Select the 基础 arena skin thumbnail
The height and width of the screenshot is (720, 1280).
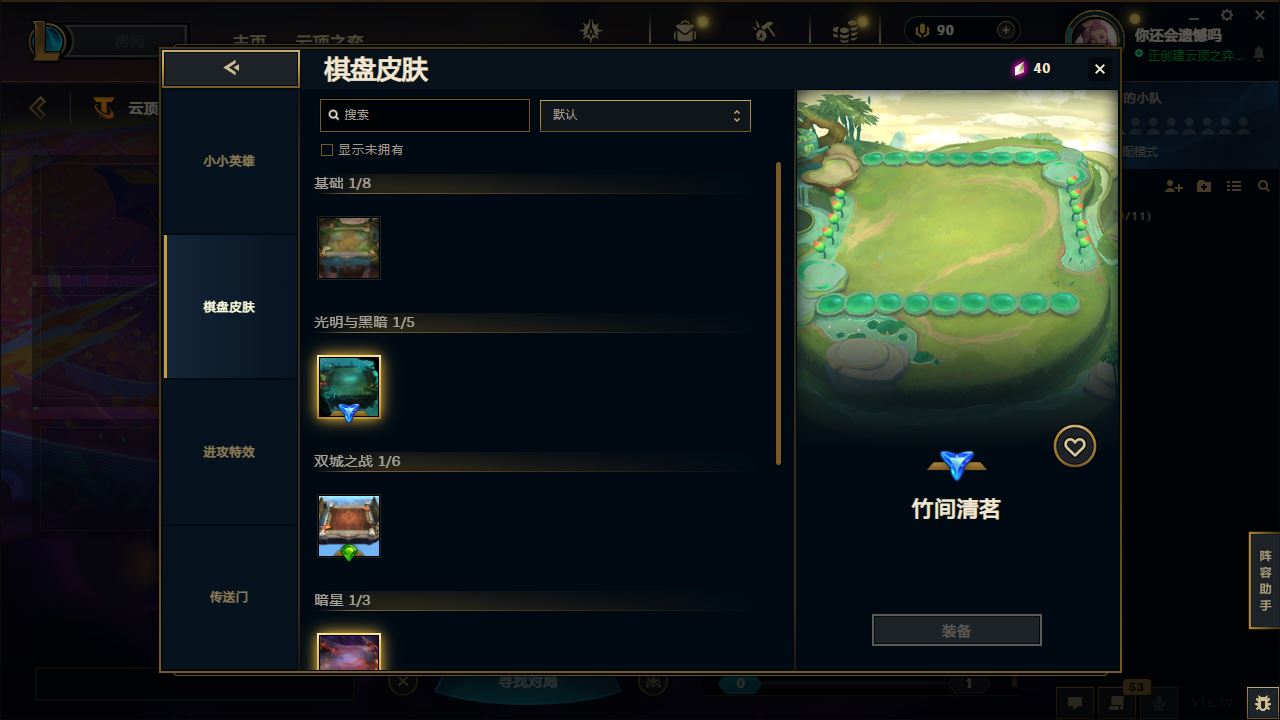click(349, 248)
